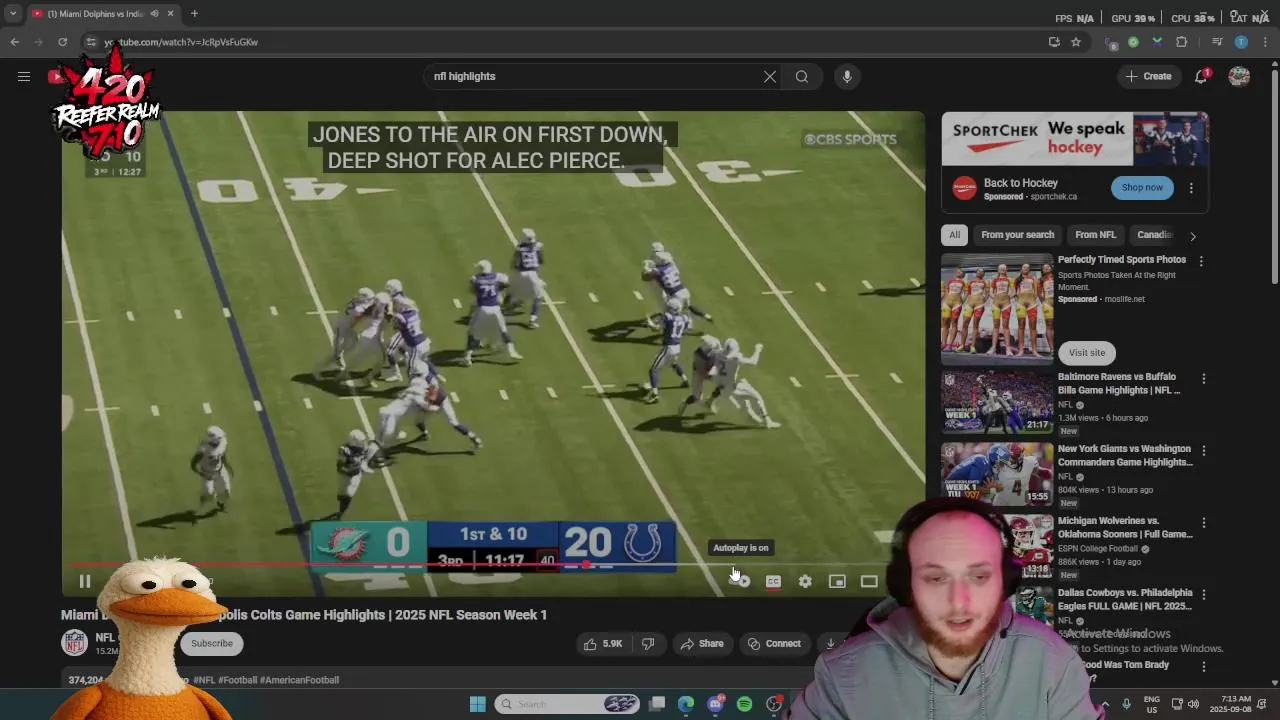Enable theater mode
This screenshot has width=1280, height=720.
(x=869, y=581)
